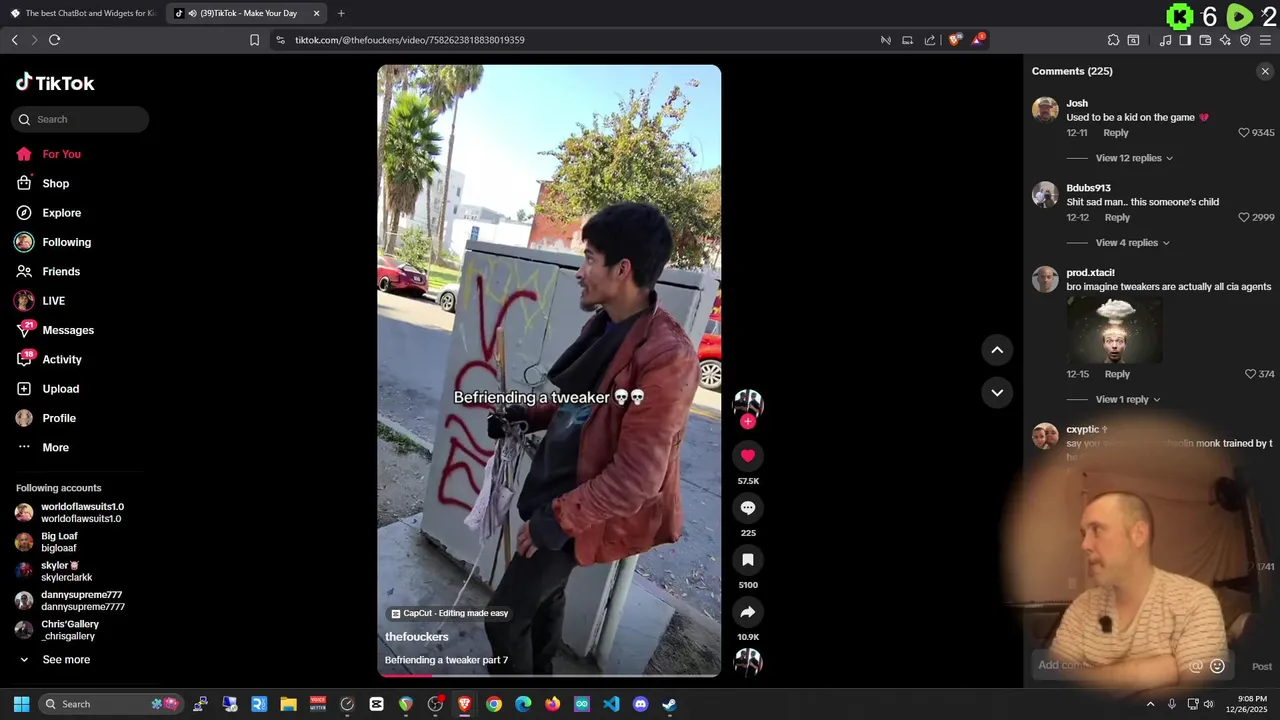This screenshot has height=720, width=1280.
Task: Open the For You feed
Action: (x=62, y=154)
